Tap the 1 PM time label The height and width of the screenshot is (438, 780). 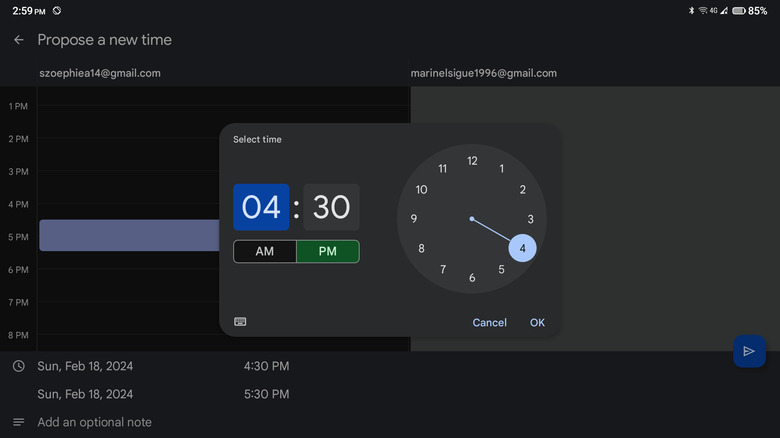18,106
